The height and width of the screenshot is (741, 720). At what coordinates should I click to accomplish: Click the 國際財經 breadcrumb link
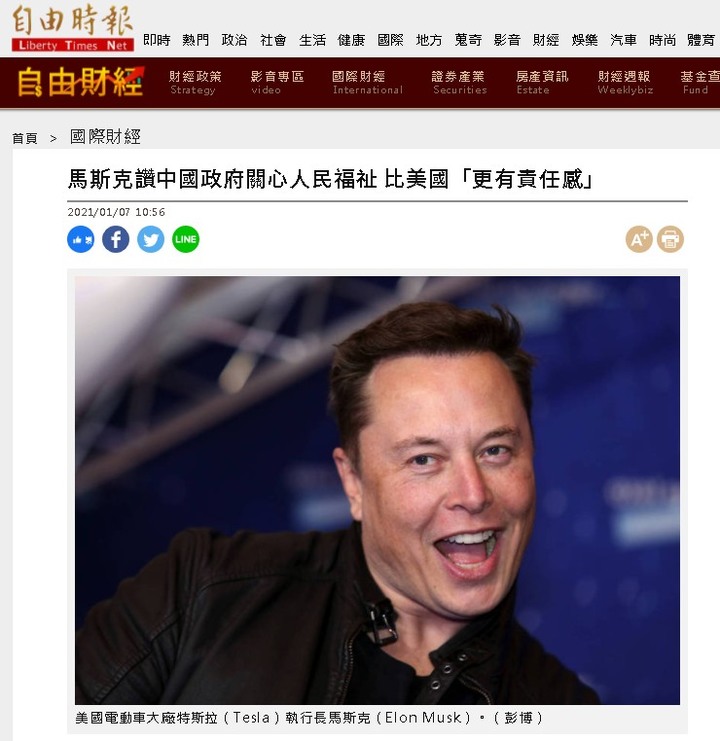(105, 137)
